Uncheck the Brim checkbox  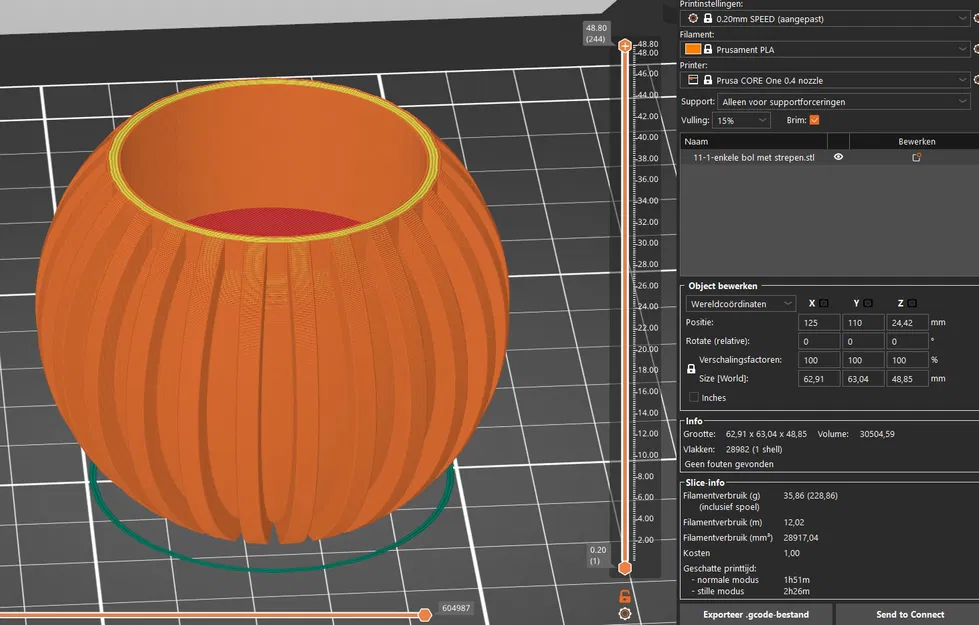click(814, 120)
